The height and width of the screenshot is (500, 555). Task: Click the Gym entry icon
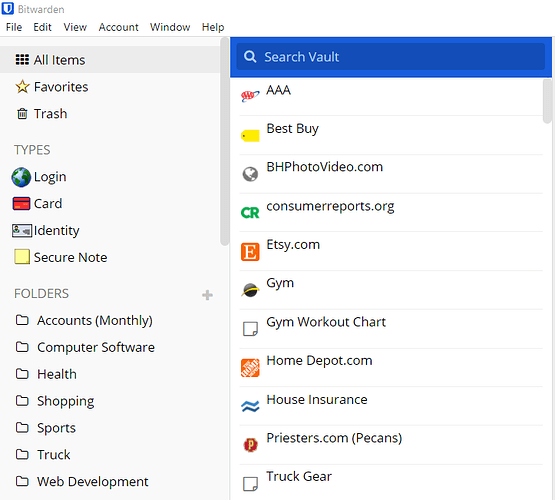point(250,290)
